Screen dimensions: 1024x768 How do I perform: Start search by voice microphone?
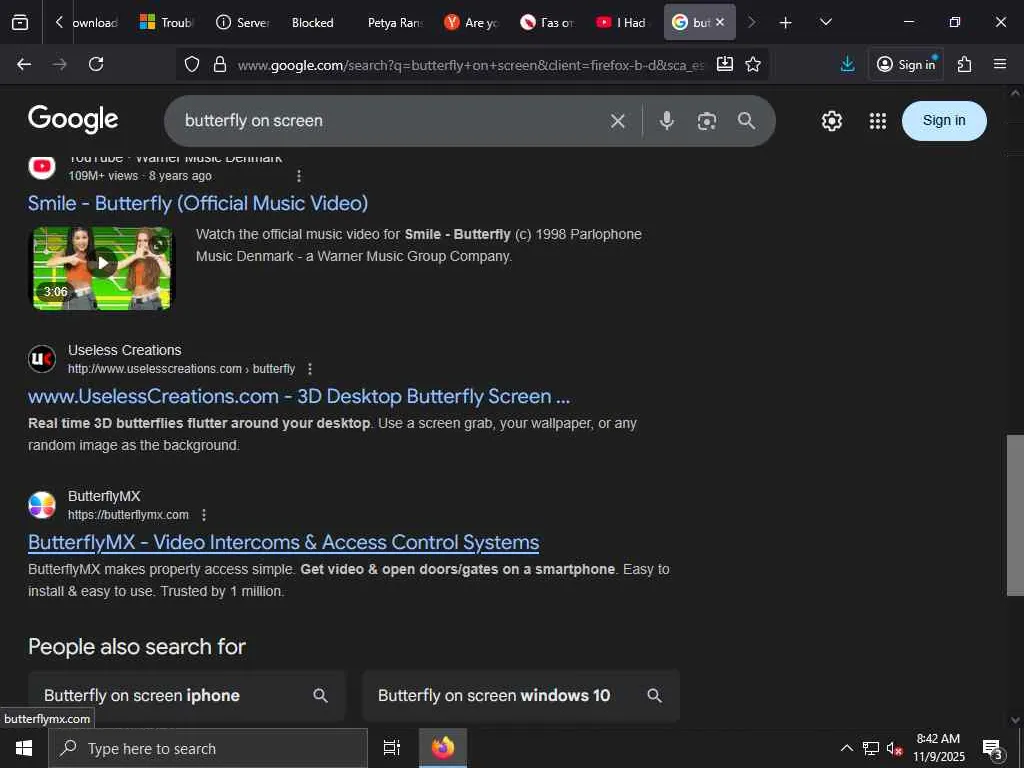point(666,121)
